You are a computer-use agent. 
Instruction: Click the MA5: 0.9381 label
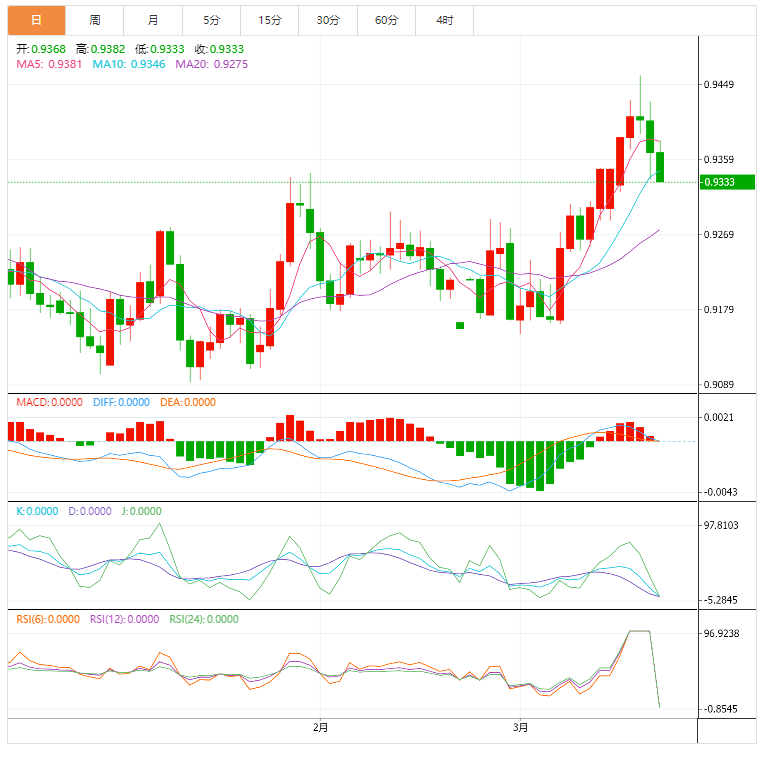(x=49, y=64)
